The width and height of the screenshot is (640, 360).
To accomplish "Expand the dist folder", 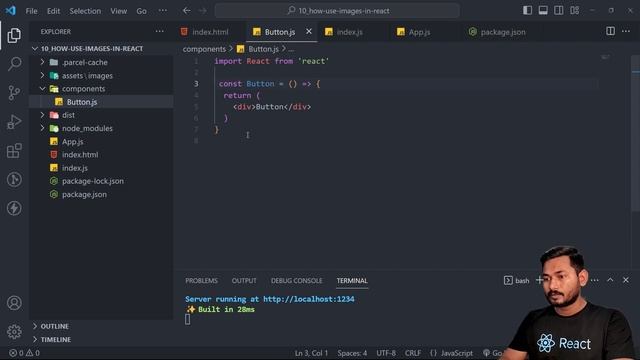I will click(x=101, y=115).
